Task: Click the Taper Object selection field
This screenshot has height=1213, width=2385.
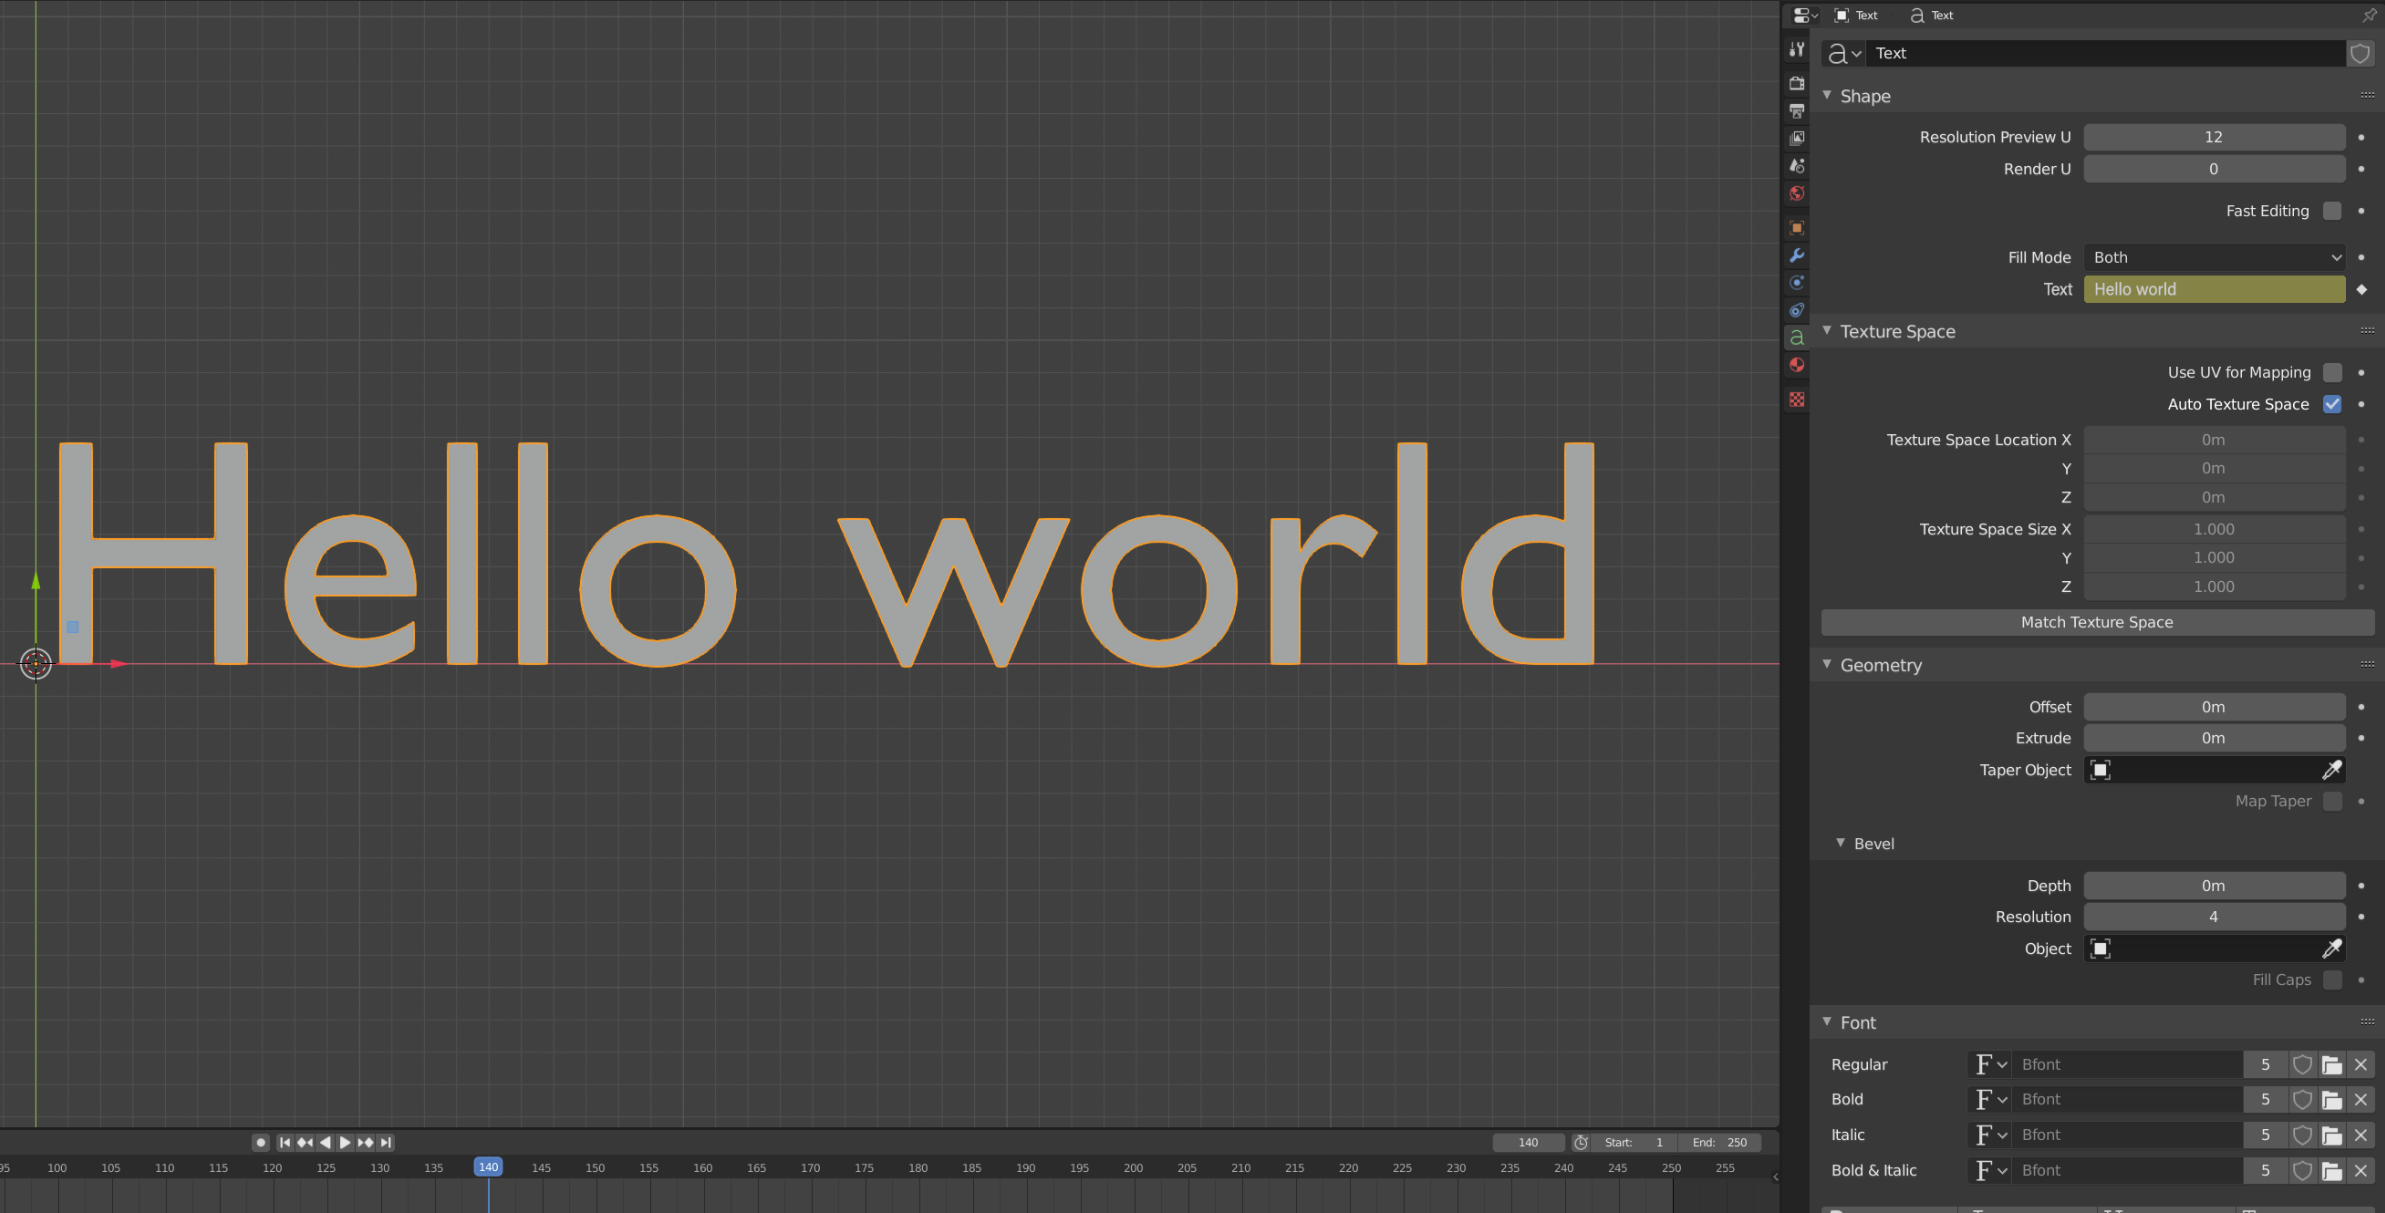Action: (2202, 770)
